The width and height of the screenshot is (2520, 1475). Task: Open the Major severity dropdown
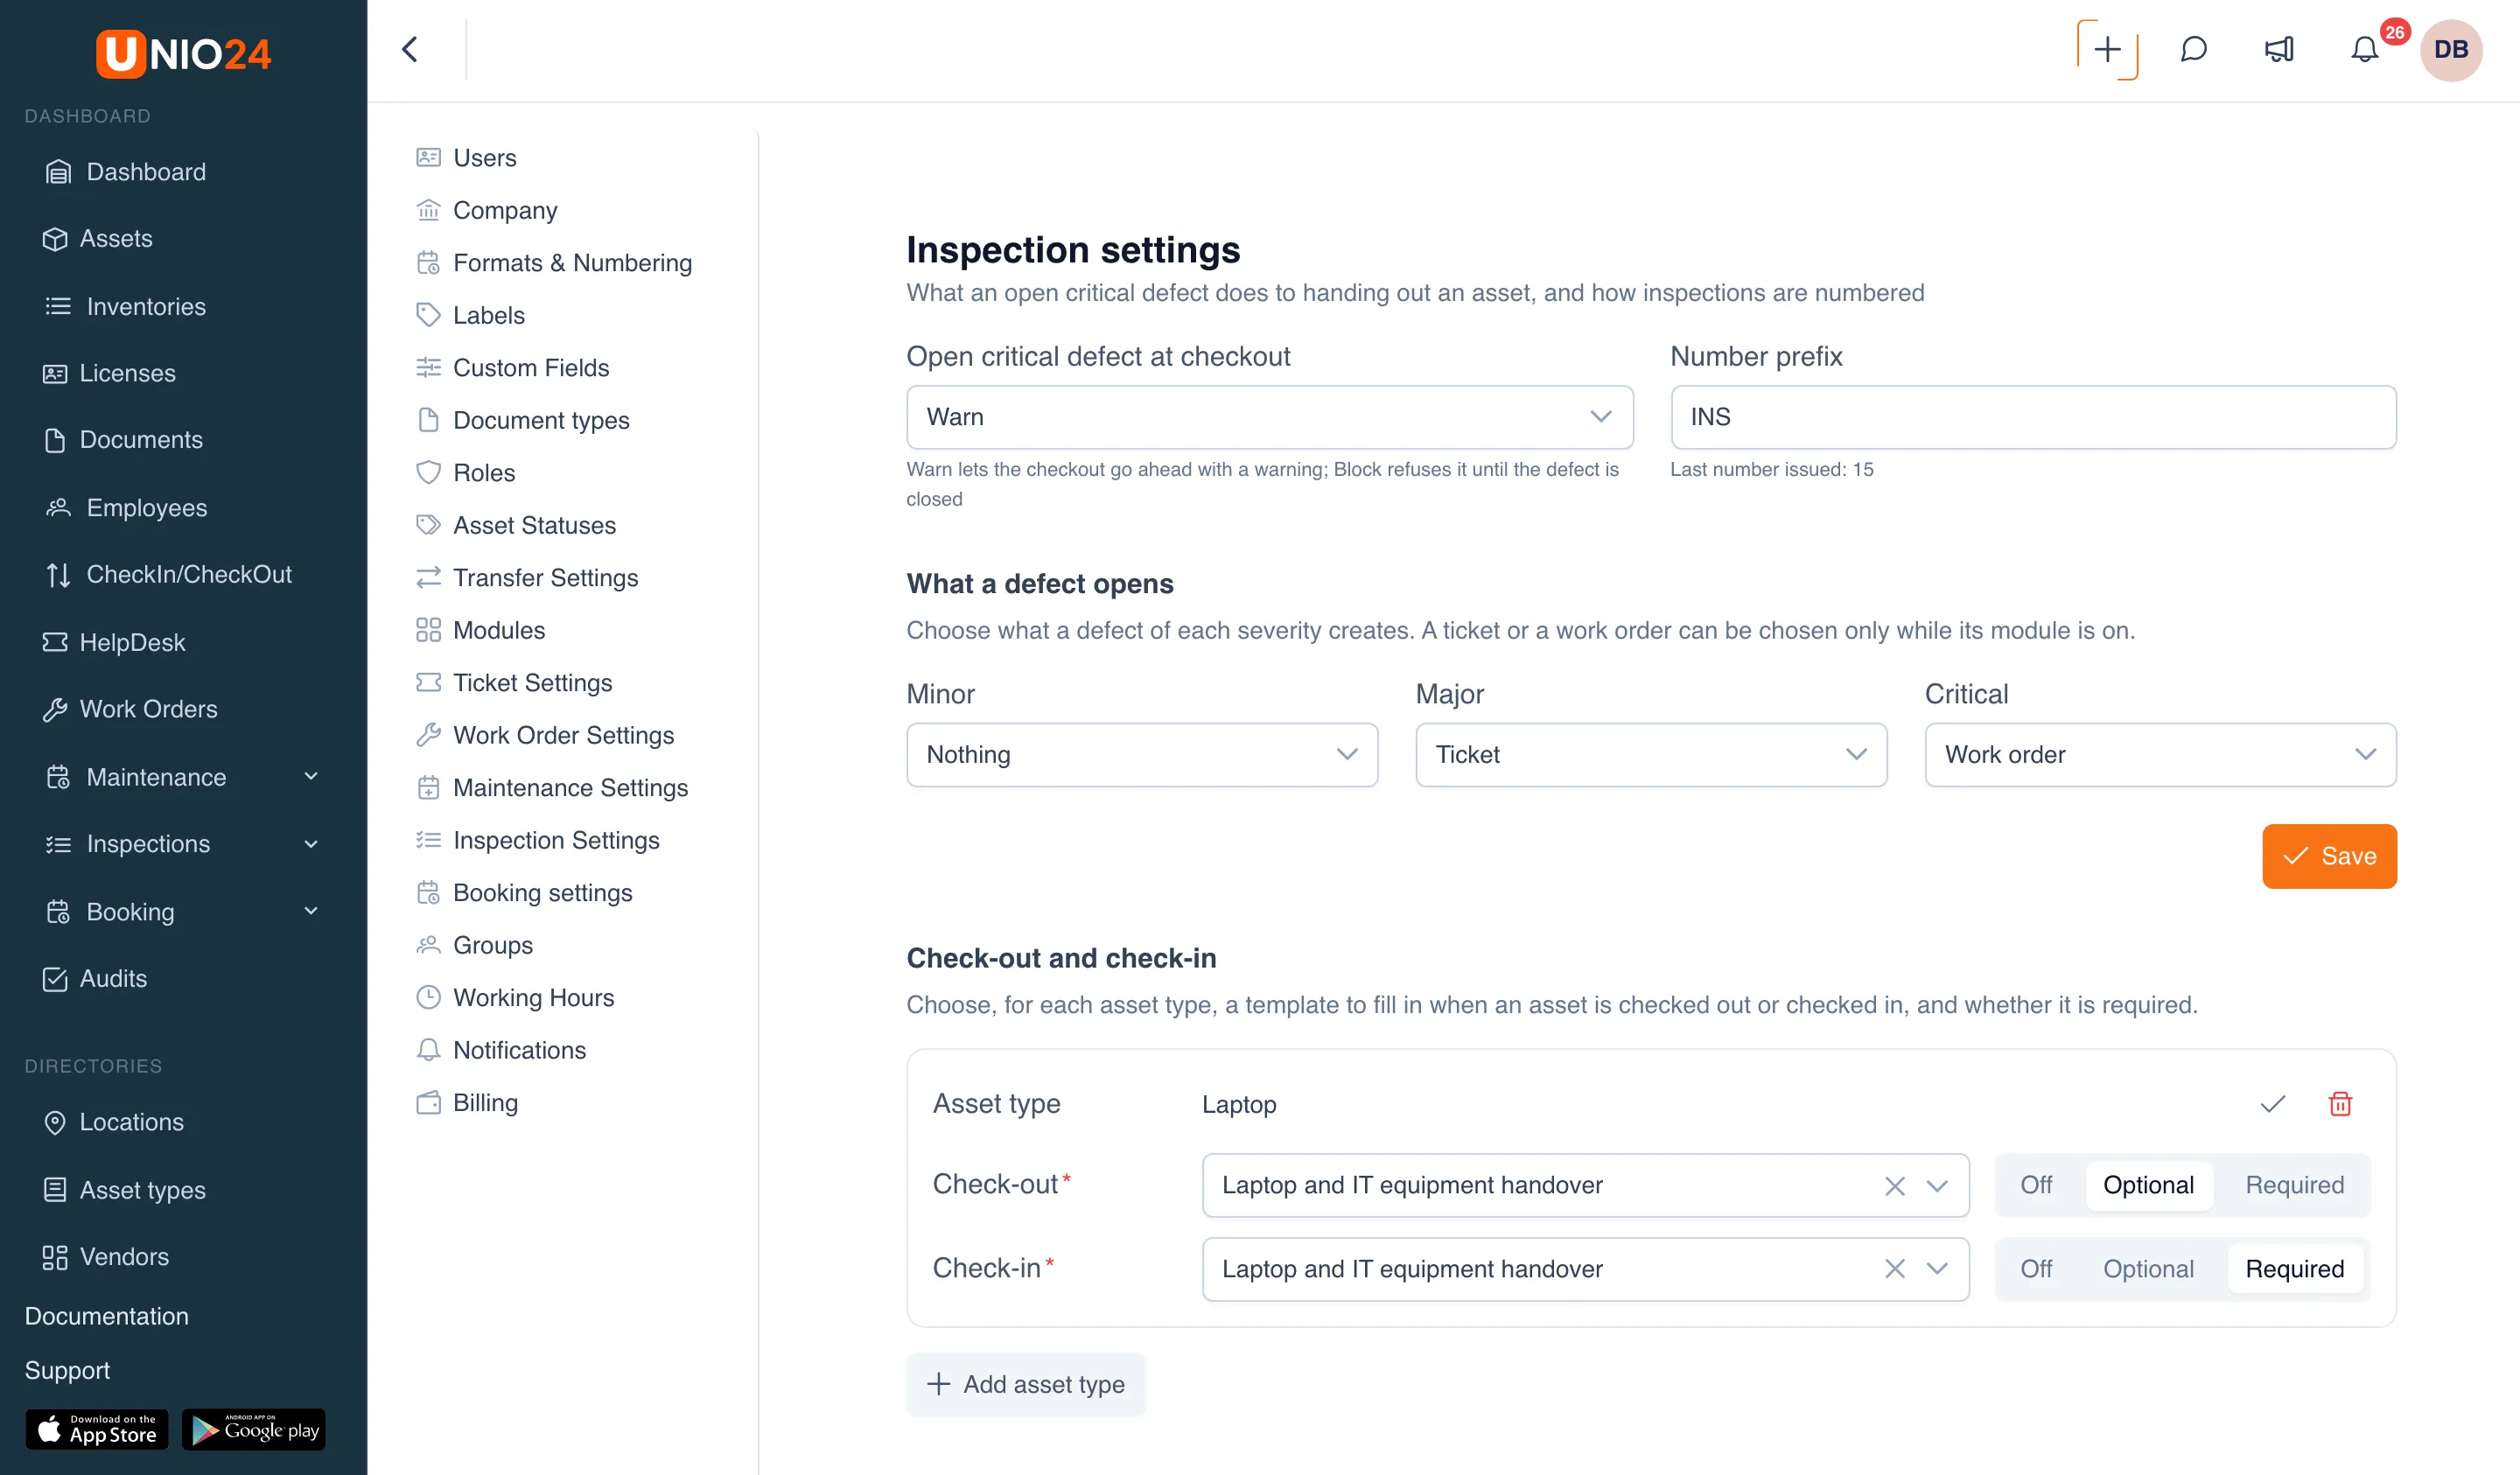tap(1651, 755)
